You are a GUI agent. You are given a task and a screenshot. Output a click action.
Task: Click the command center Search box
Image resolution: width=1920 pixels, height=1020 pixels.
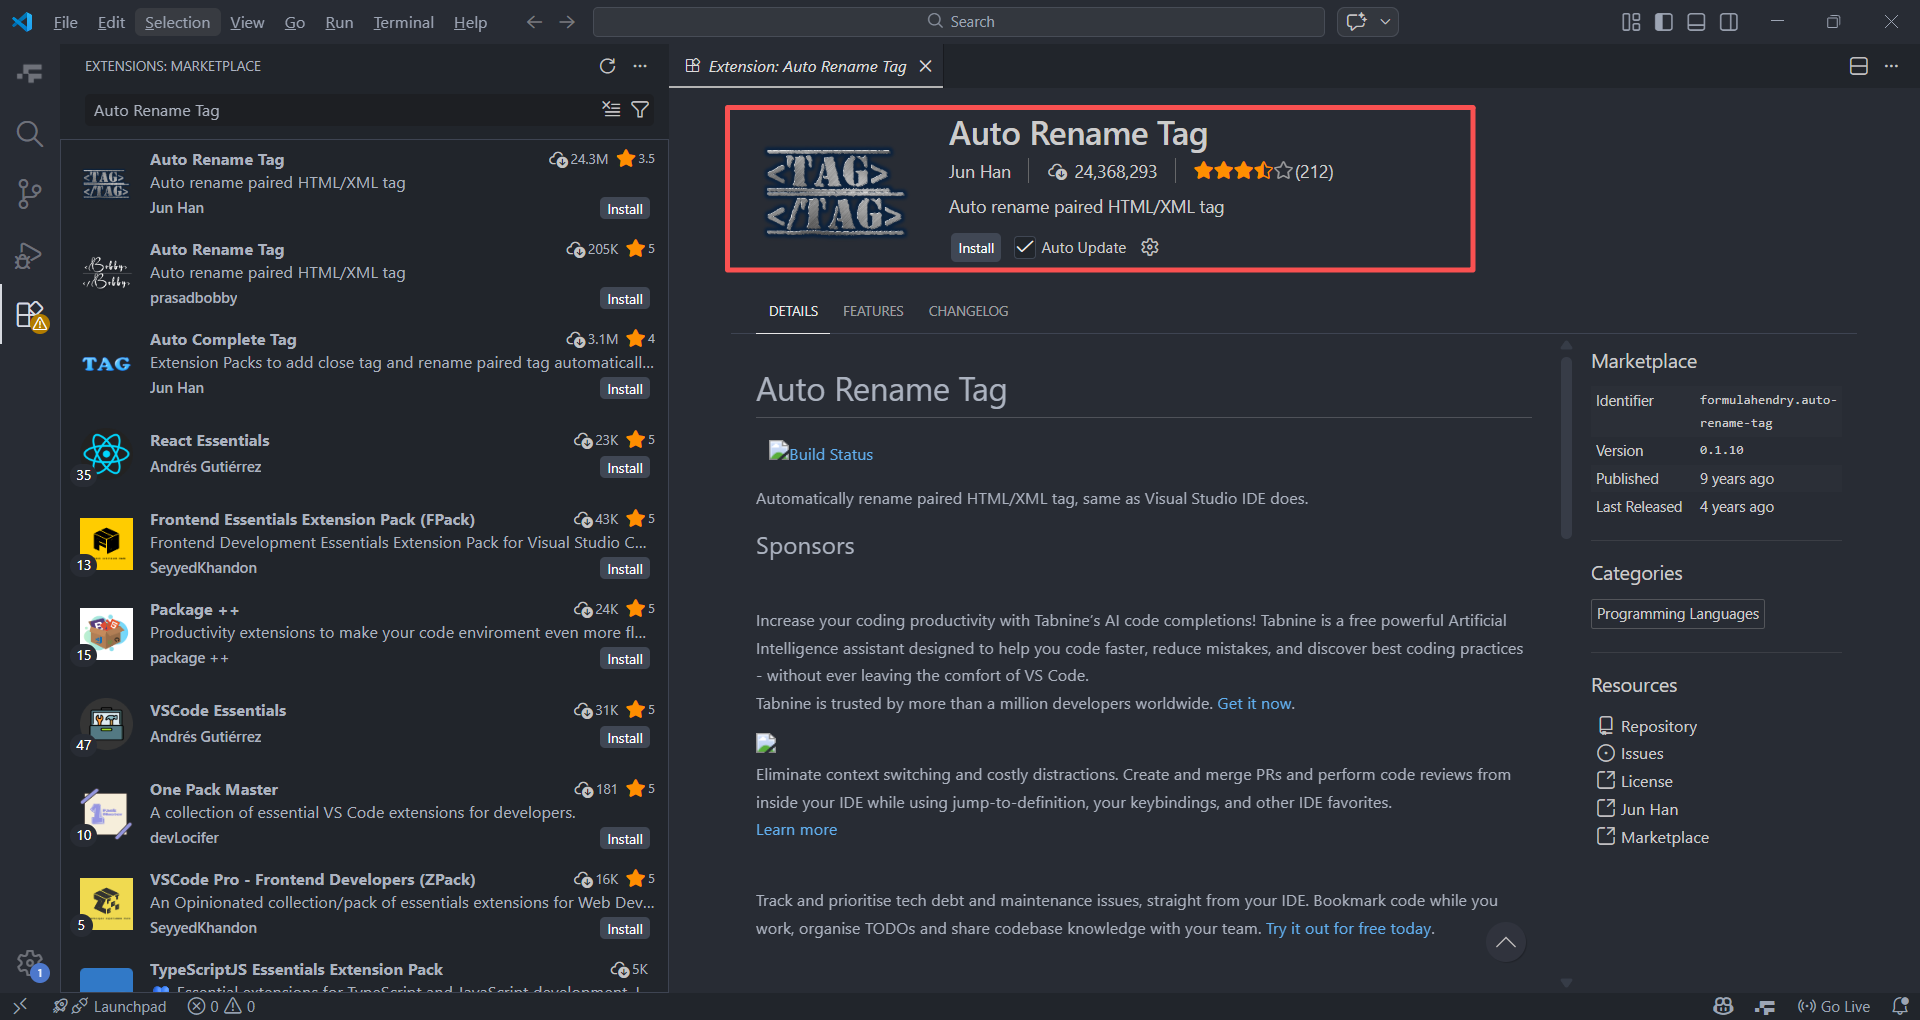[x=959, y=22]
